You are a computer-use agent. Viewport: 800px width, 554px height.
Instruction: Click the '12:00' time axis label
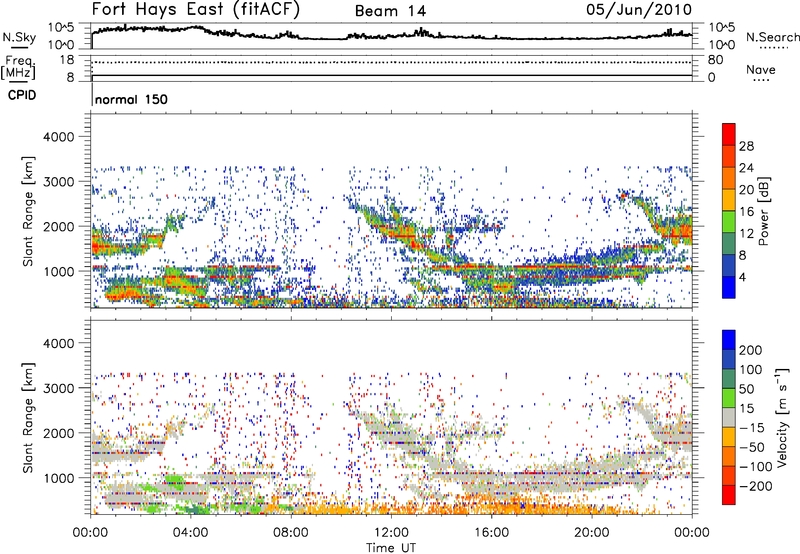pos(391,533)
